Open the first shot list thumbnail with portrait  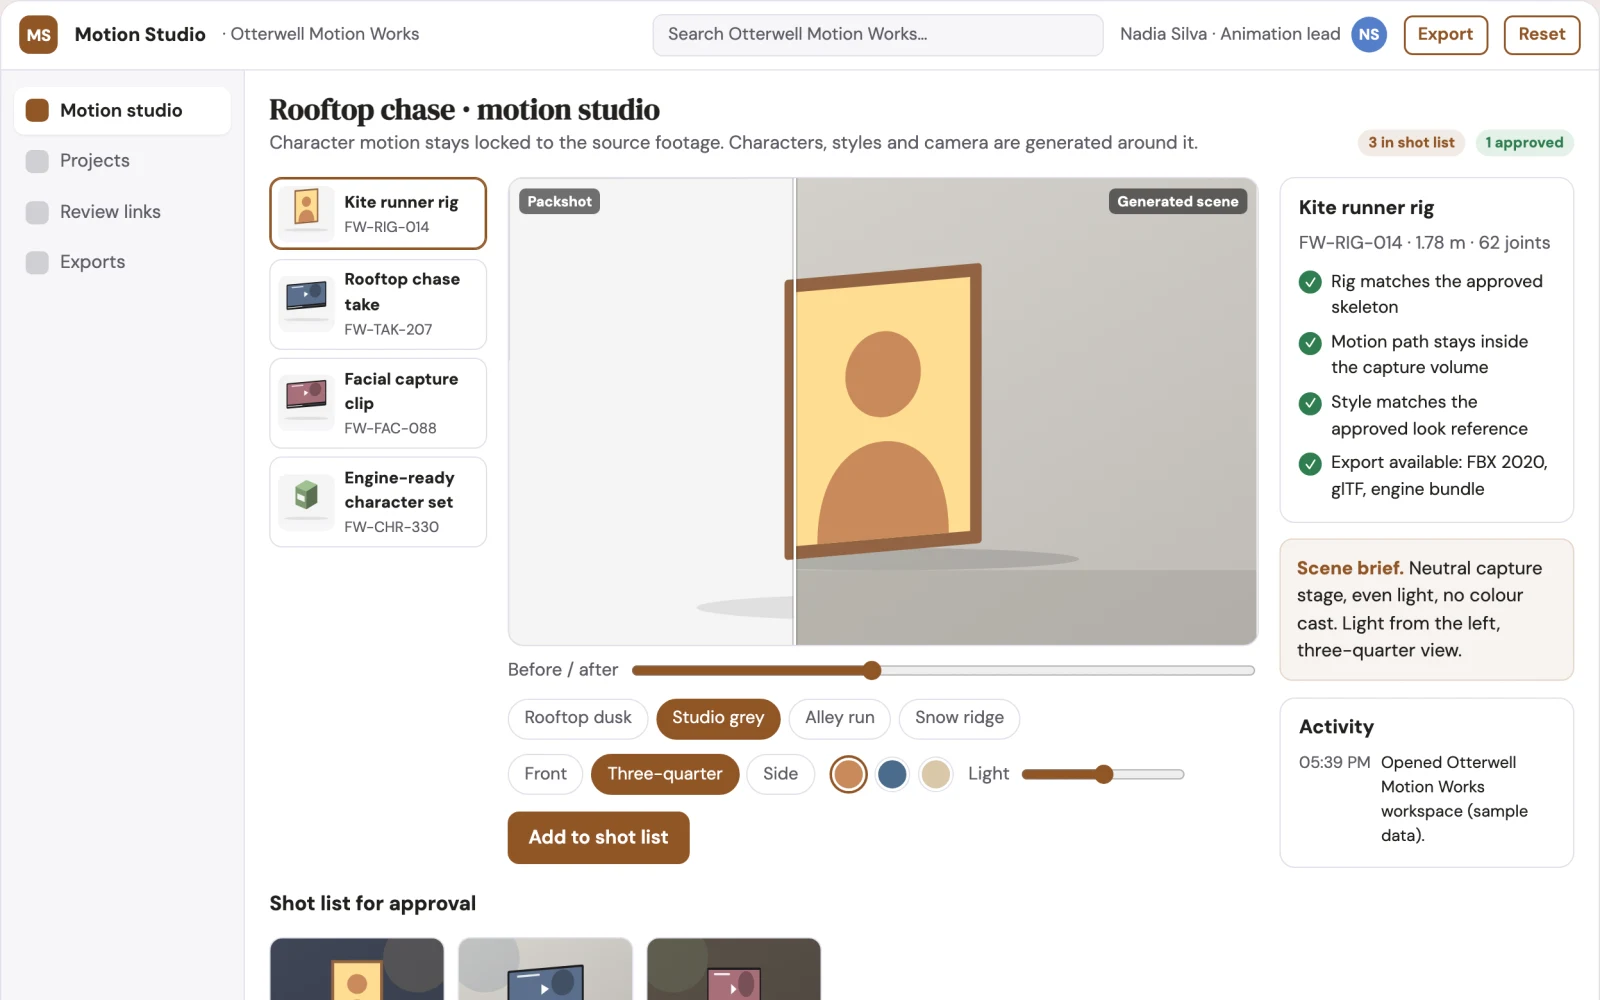click(x=357, y=969)
